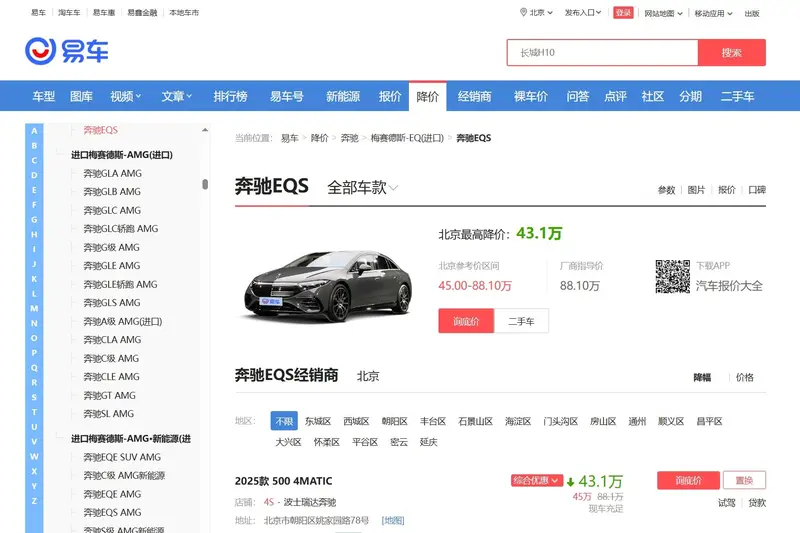This screenshot has height=533, width=800.
Task: Open the 新能源 navigation tab
Action: pyautogui.click(x=343, y=96)
